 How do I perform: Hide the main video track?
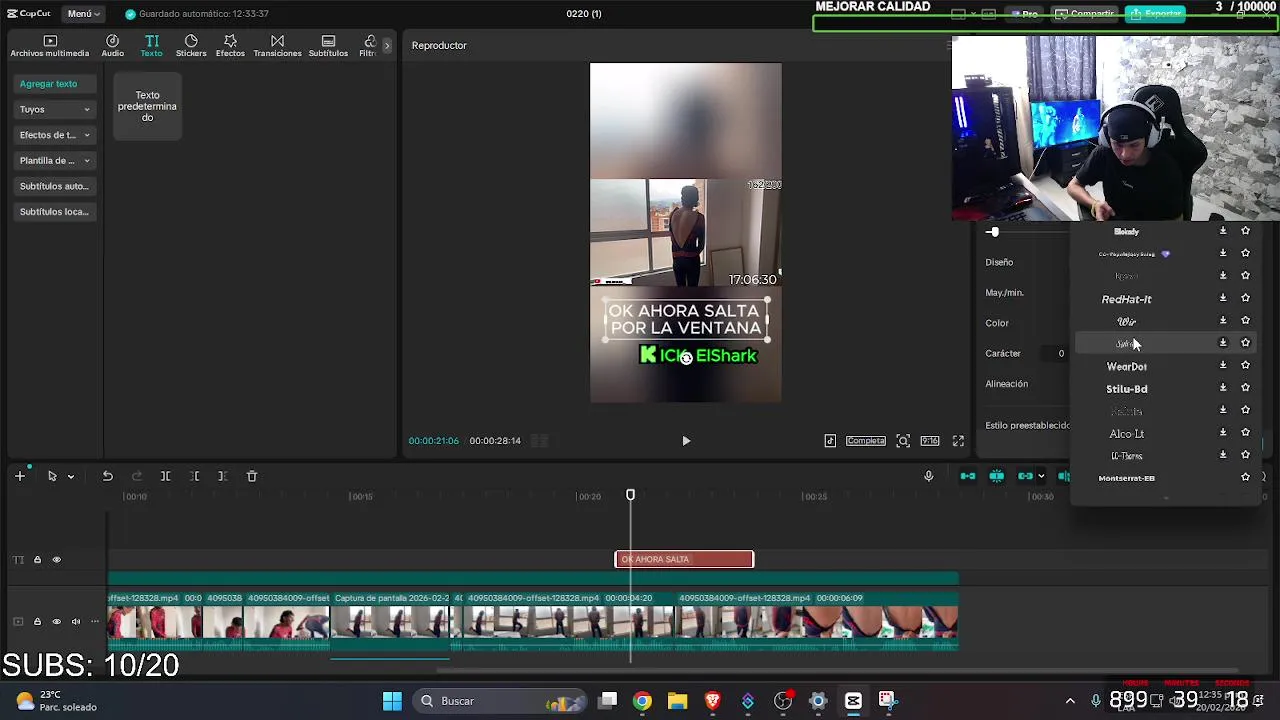(x=56, y=622)
